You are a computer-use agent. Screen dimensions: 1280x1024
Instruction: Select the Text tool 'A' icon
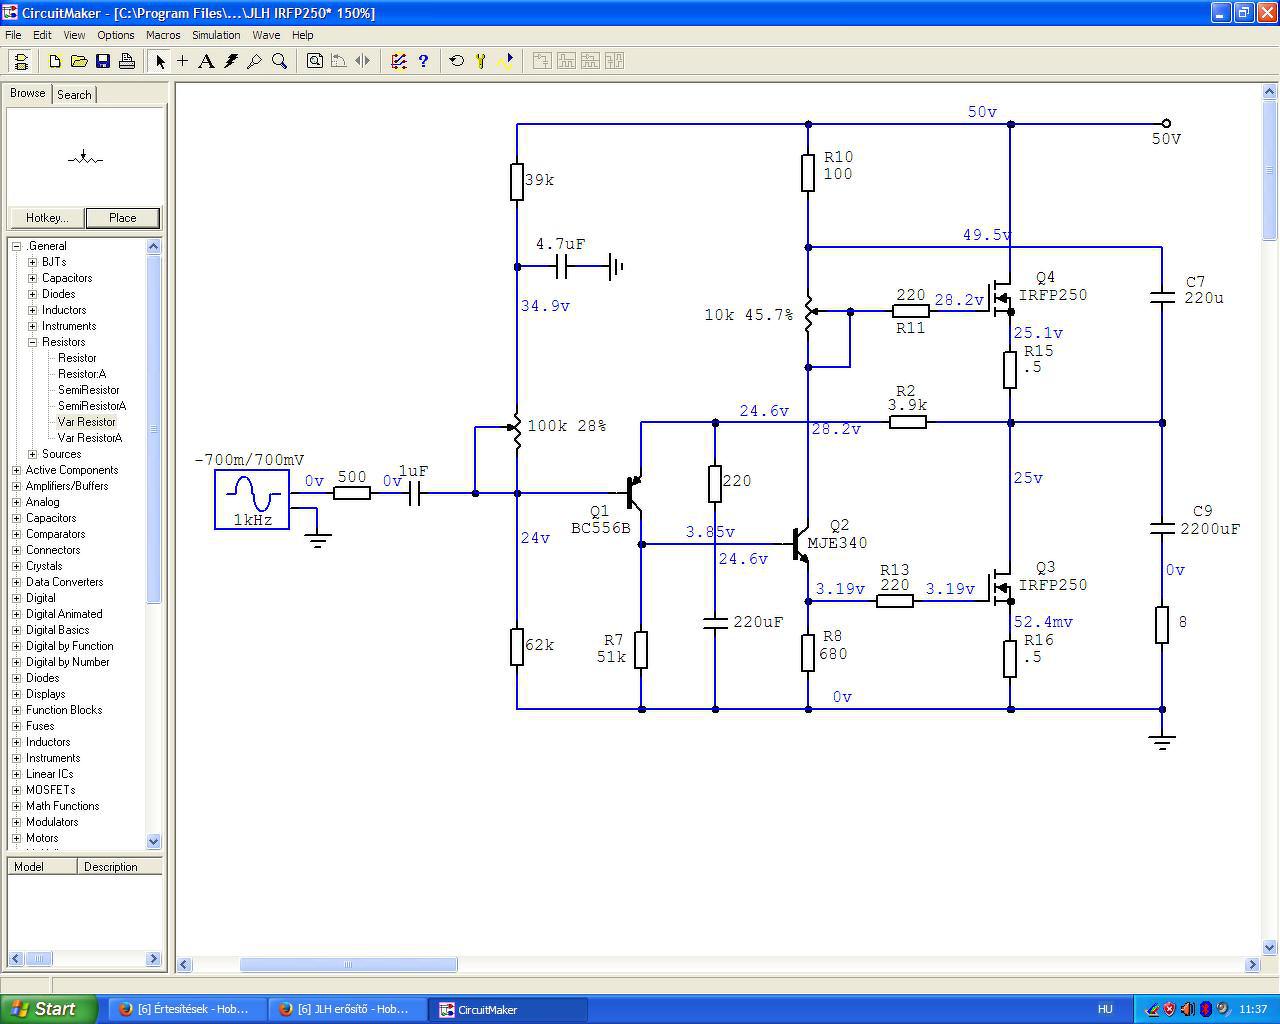coord(206,61)
